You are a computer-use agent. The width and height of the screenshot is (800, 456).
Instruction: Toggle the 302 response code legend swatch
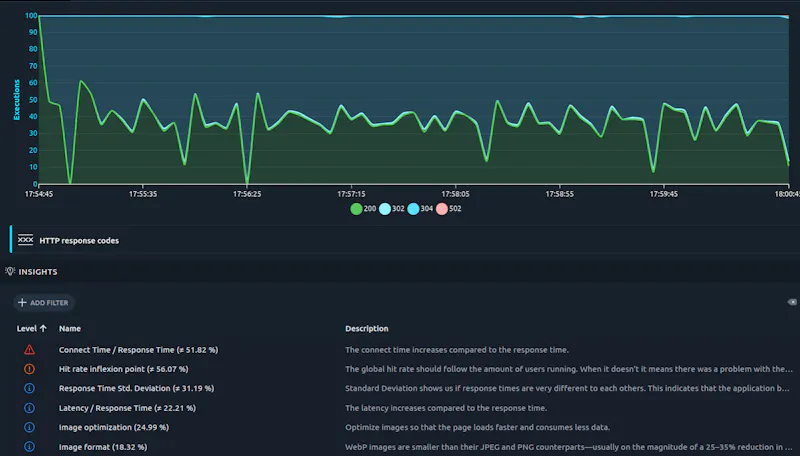[385, 209]
